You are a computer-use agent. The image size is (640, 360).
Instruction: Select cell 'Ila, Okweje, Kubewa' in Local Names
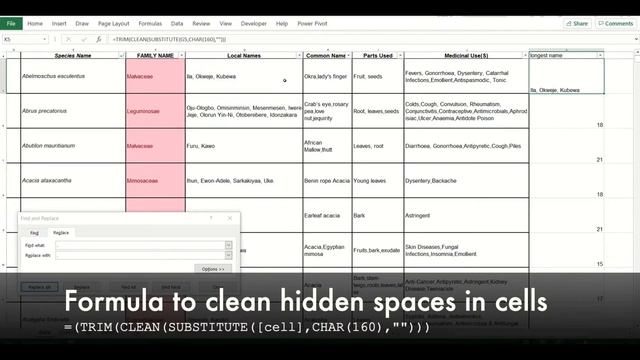coord(244,76)
